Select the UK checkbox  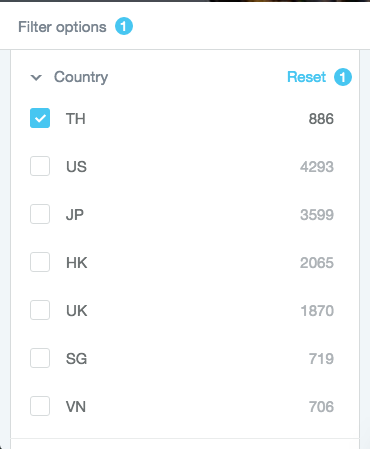pos(40,310)
